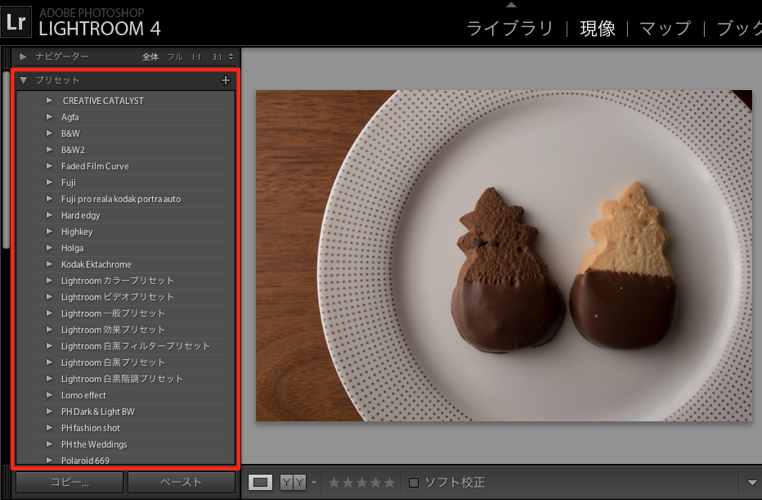
Task: Select the loupe view rectangle icon
Action: pos(260,483)
